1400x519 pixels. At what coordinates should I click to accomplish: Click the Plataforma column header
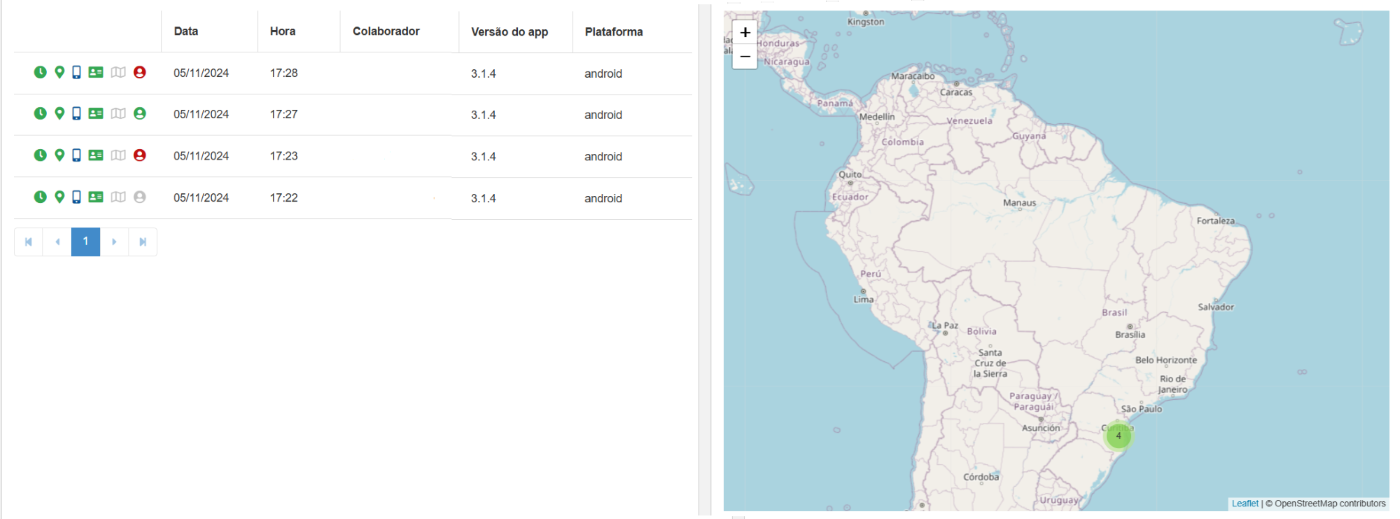pos(614,31)
